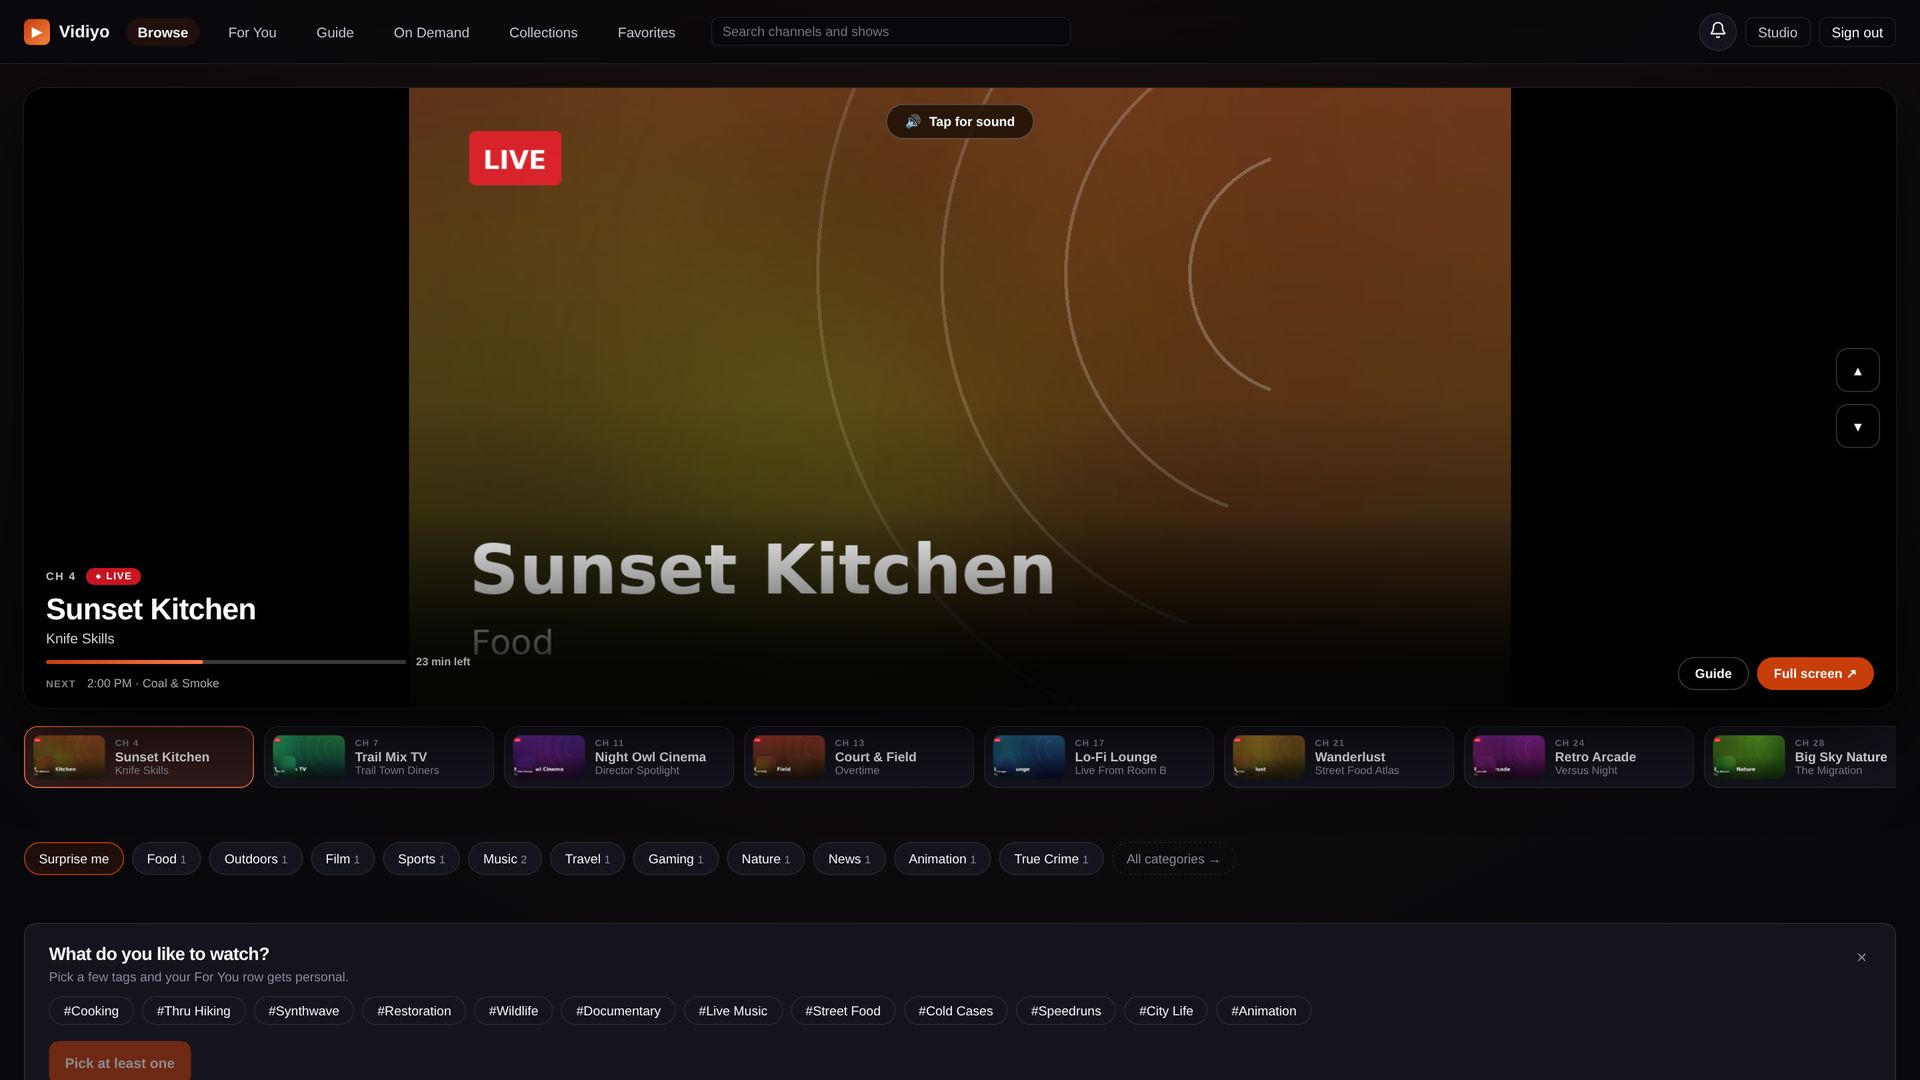Toggle the #Synthwave tag
1920x1080 pixels.
click(303, 1010)
